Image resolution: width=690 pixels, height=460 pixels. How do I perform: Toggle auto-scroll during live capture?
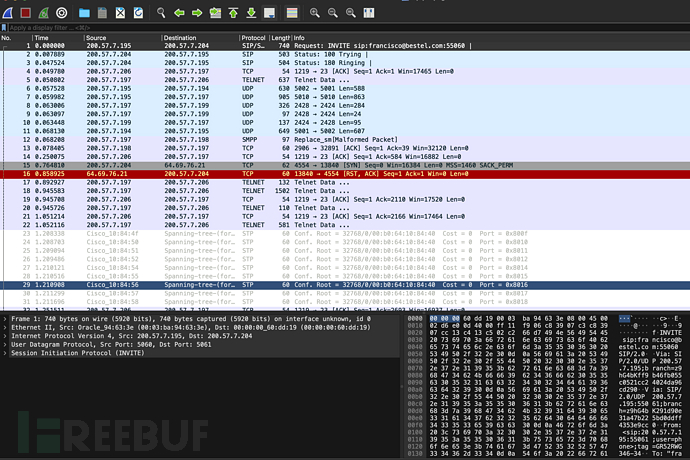pos(269,13)
